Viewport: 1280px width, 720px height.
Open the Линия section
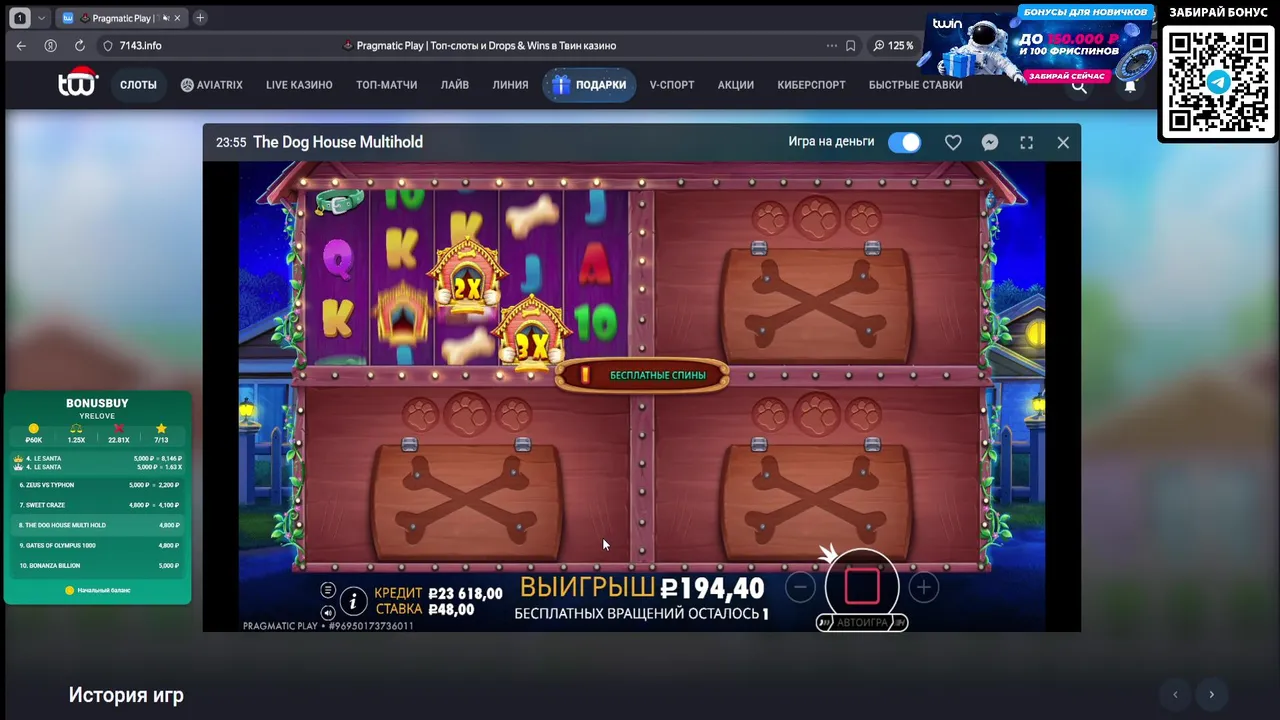[510, 85]
